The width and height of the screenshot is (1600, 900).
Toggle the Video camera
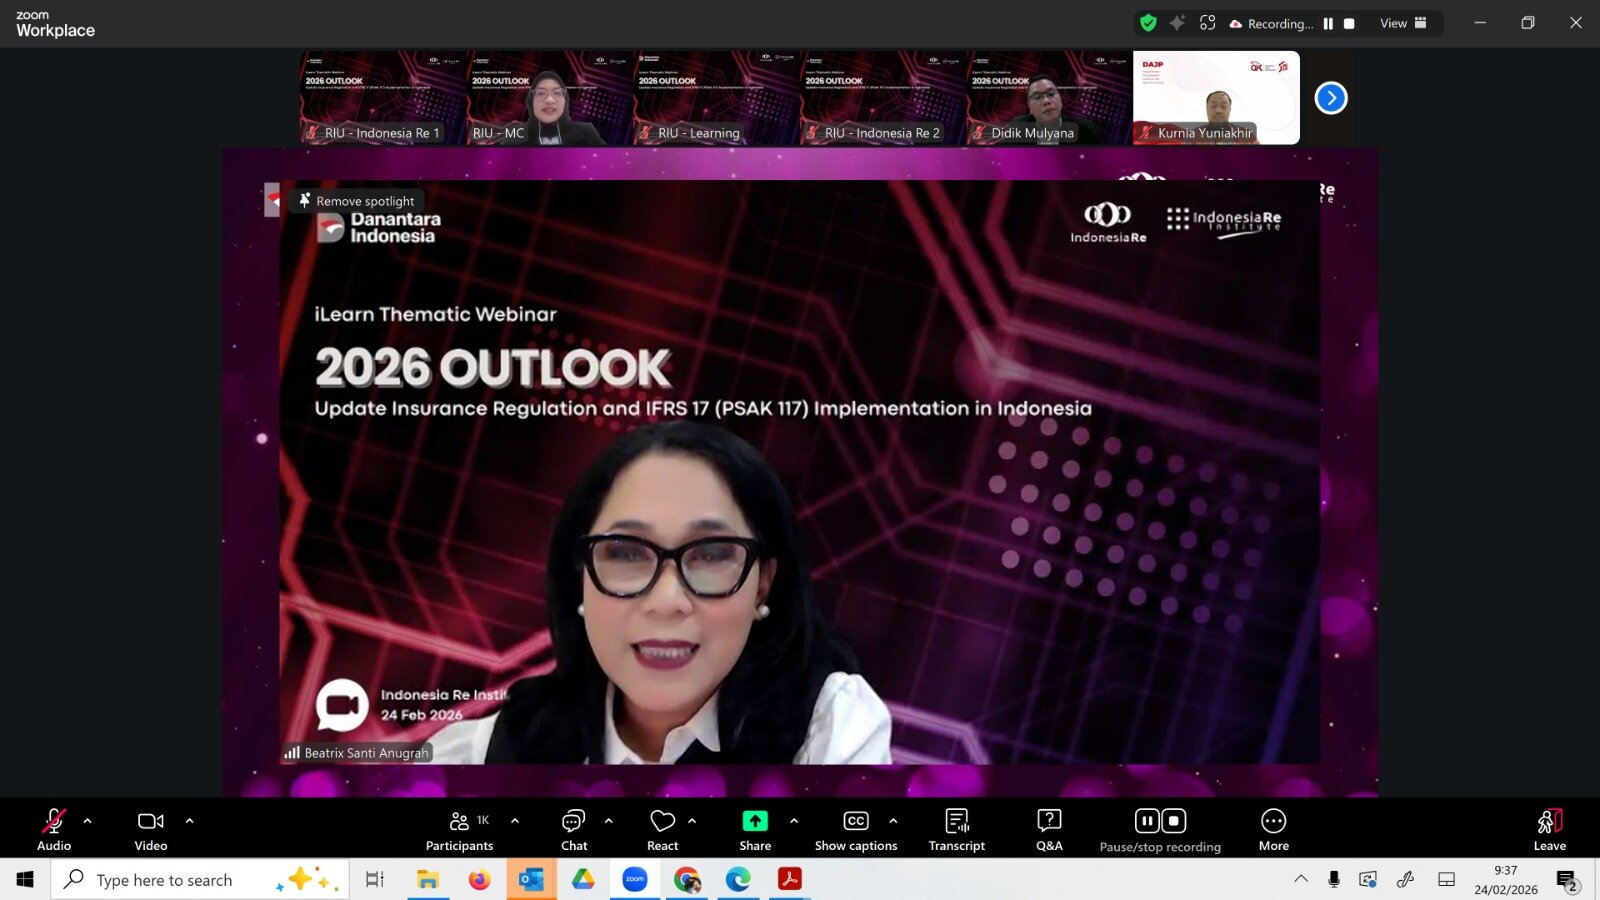(x=151, y=830)
